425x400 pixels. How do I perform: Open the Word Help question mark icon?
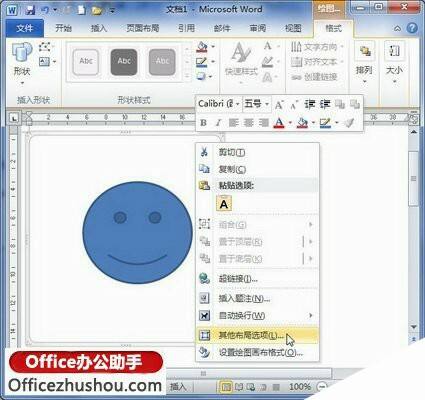(412, 28)
